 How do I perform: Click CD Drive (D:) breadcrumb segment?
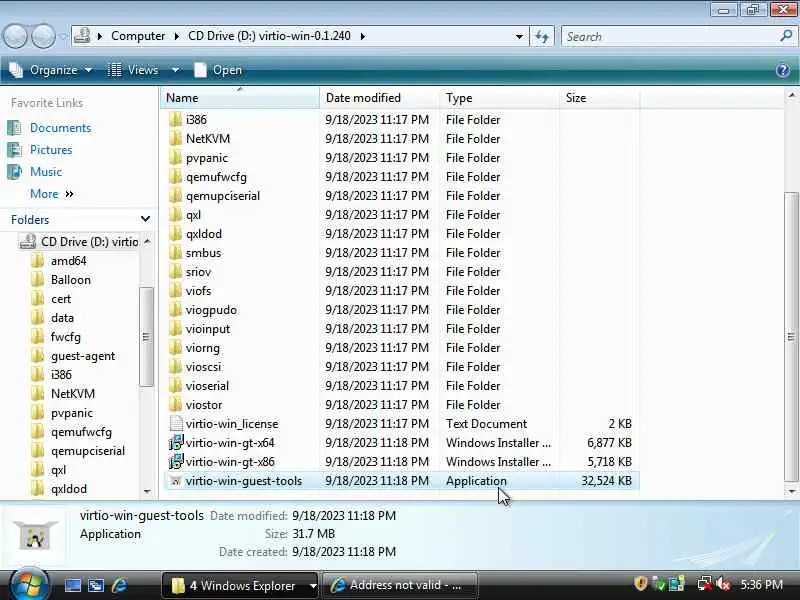pyautogui.click(x=269, y=36)
